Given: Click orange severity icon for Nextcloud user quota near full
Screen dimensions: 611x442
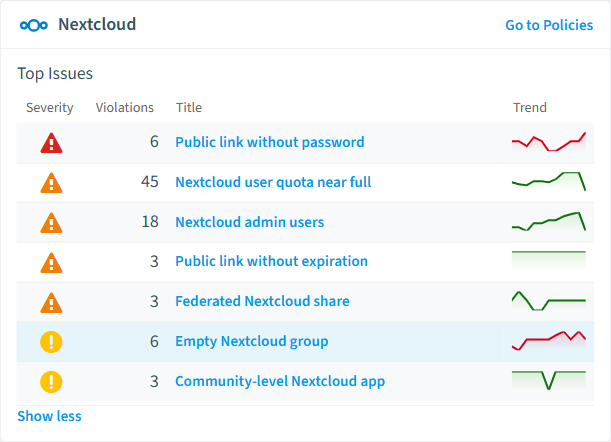Looking at the screenshot, I should pyautogui.click(x=51, y=183).
